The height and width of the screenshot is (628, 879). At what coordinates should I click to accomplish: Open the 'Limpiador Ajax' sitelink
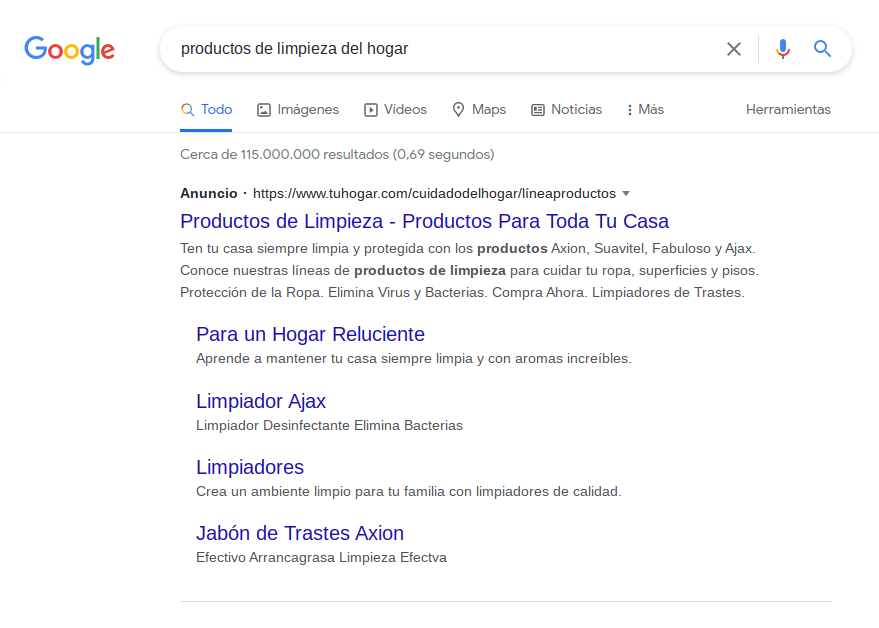[261, 401]
